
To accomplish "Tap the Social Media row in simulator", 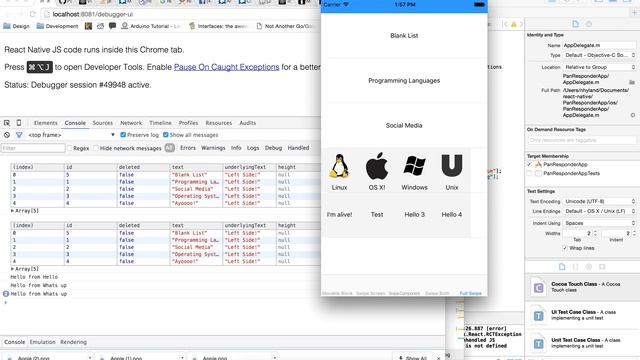I will click(x=404, y=126).
